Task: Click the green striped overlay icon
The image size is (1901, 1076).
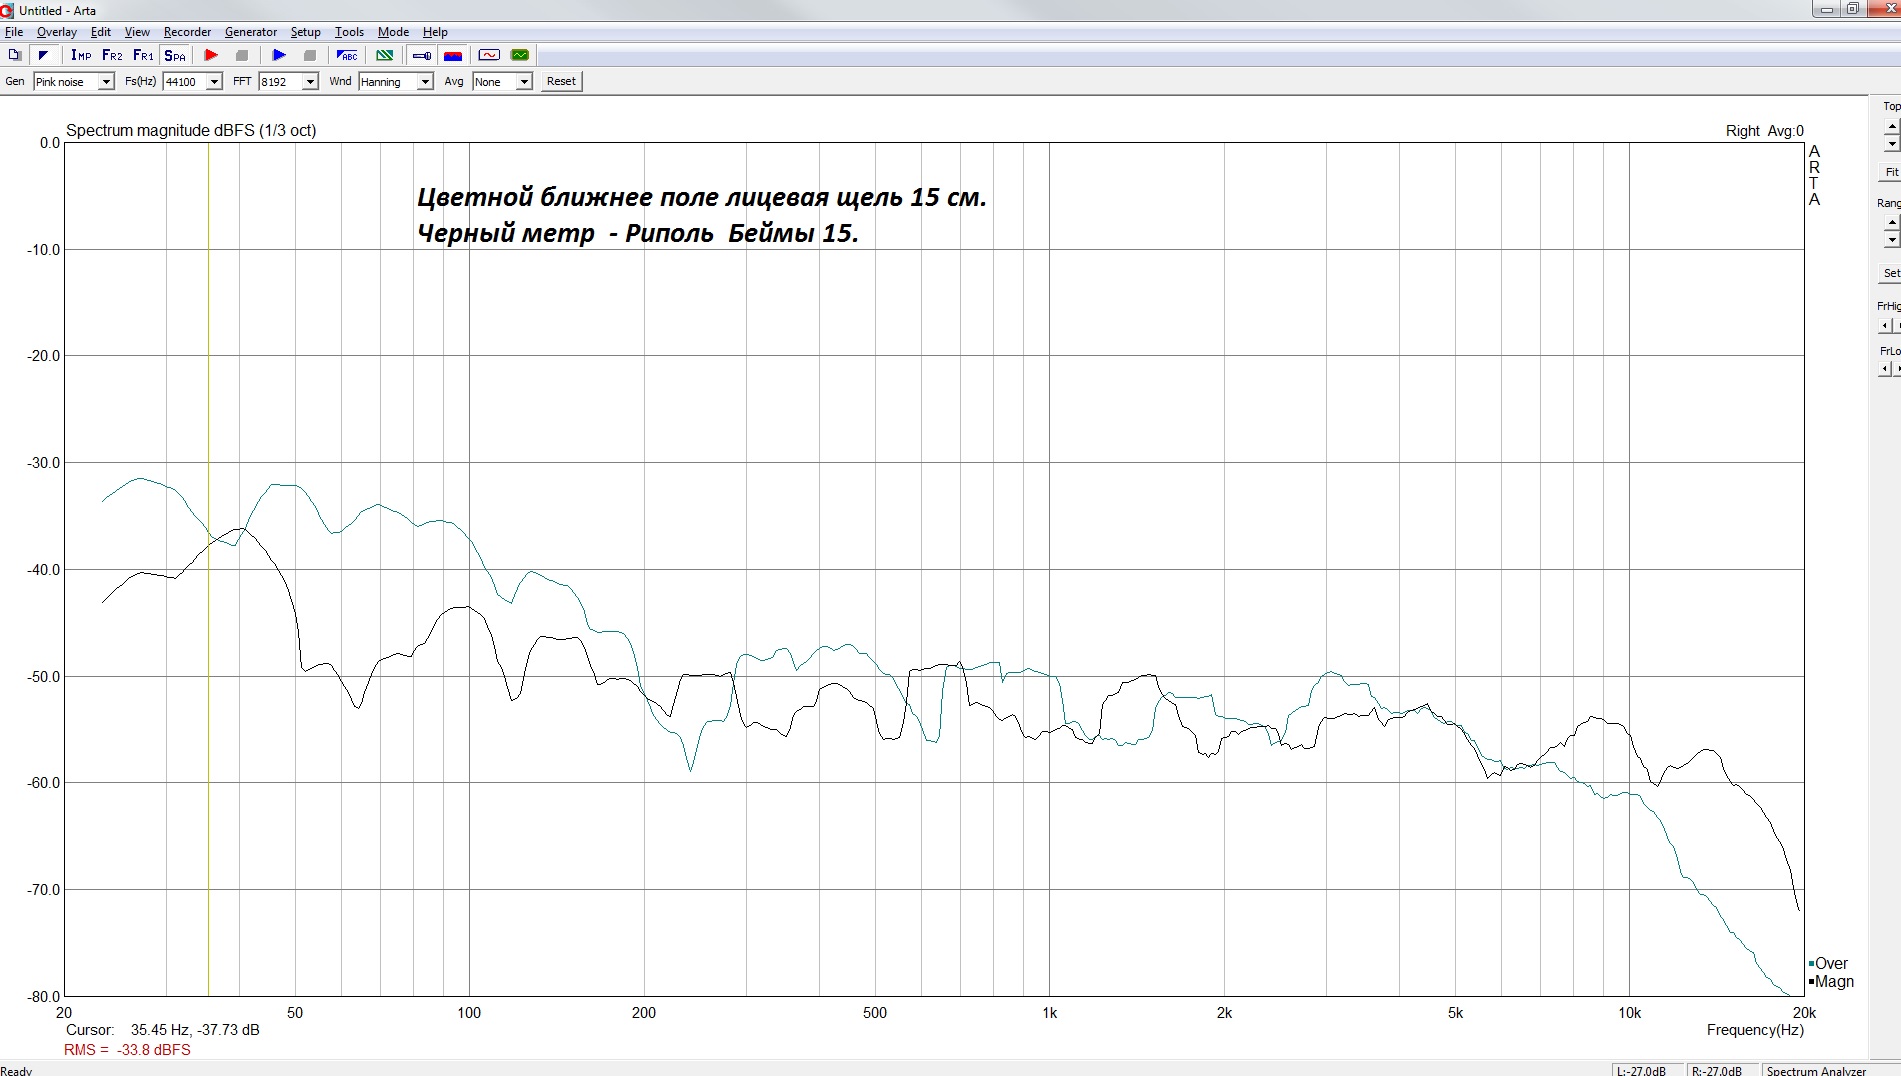Action: [384, 55]
